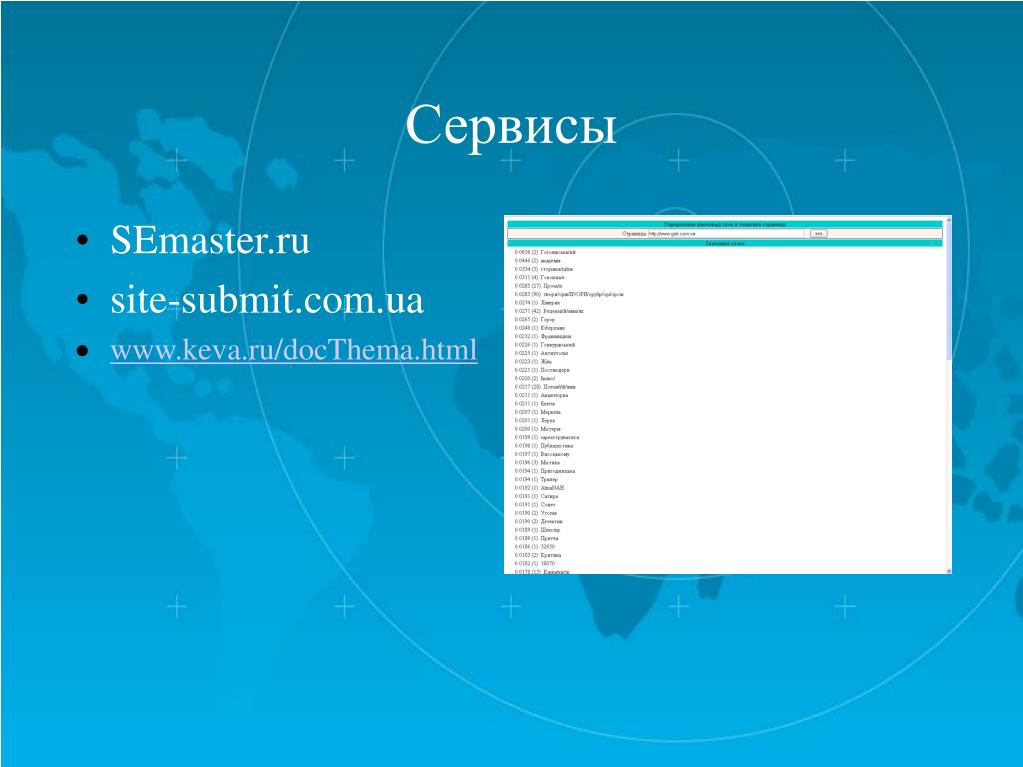Click the site-submit.com.ua bullet text
This screenshot has height=767, width=1023.
(267, 300)
